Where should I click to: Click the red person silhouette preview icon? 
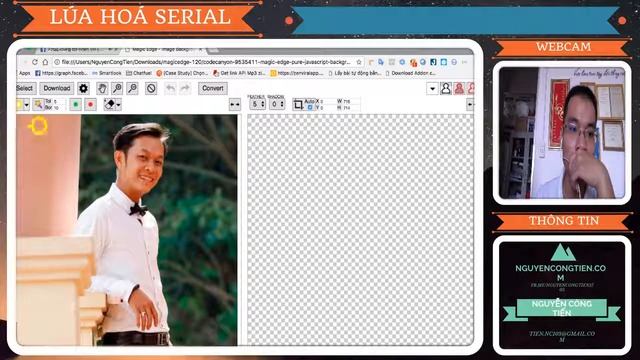(459, 88)
